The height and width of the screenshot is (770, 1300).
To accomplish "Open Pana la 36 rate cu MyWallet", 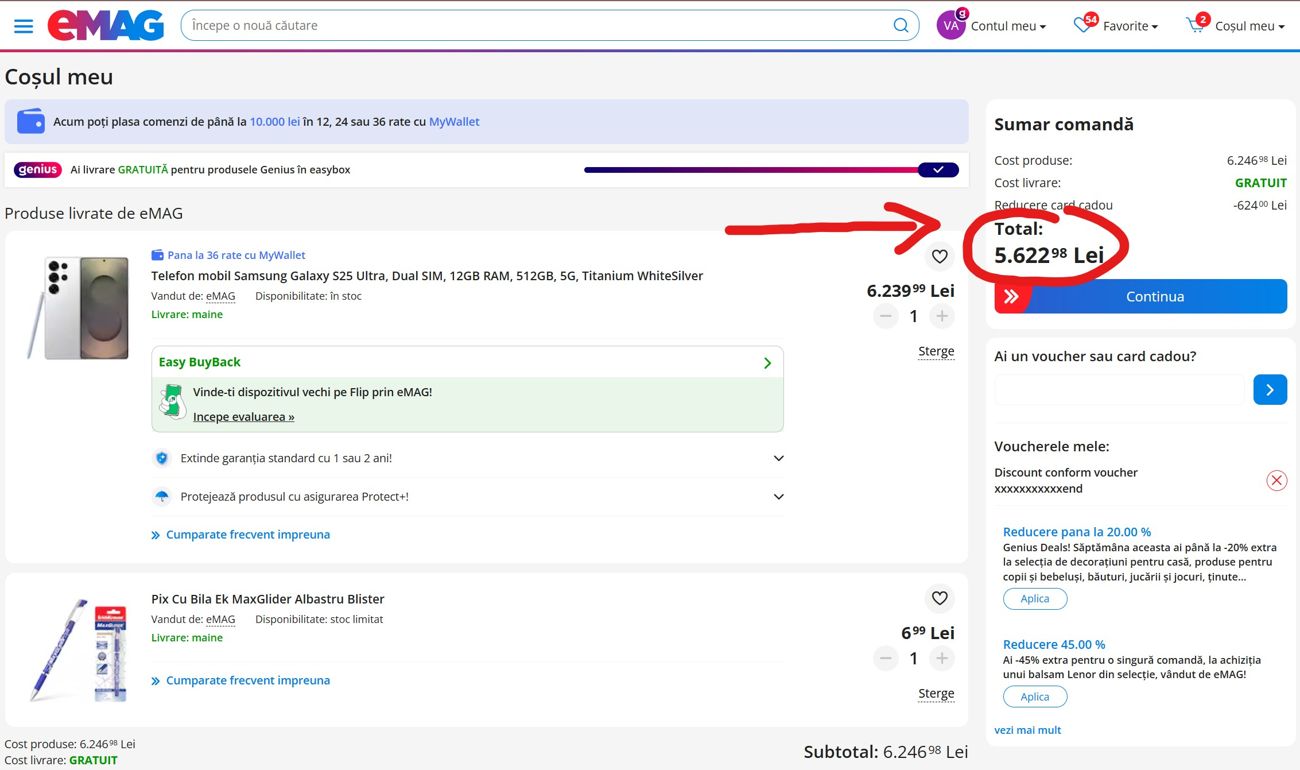I will (236, 255).
